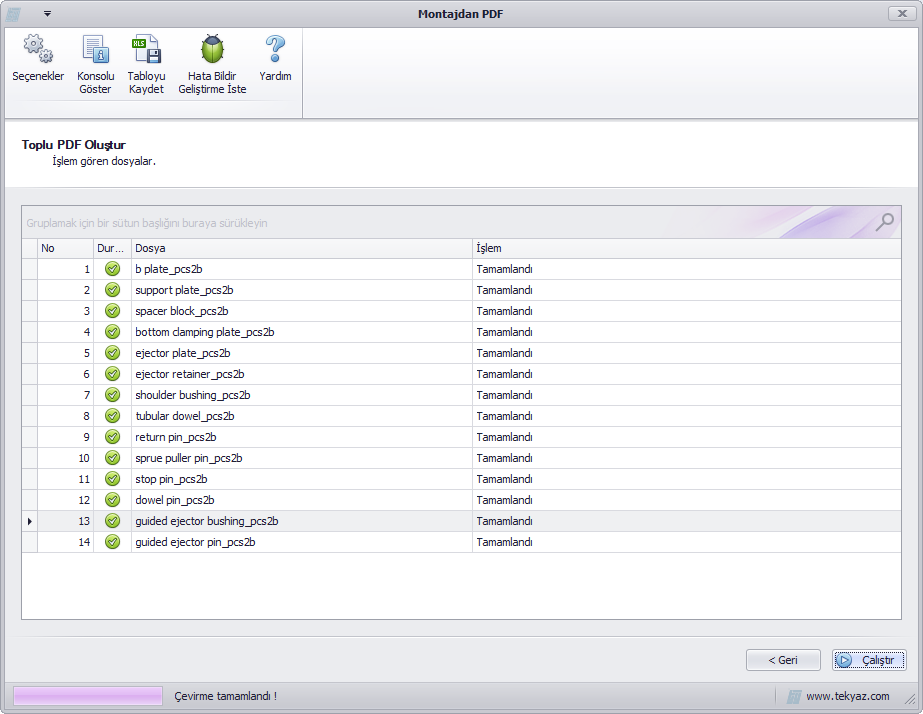
Task: Select file name sprue puller pin_pcs2b
Action: (x=188, y=458)
